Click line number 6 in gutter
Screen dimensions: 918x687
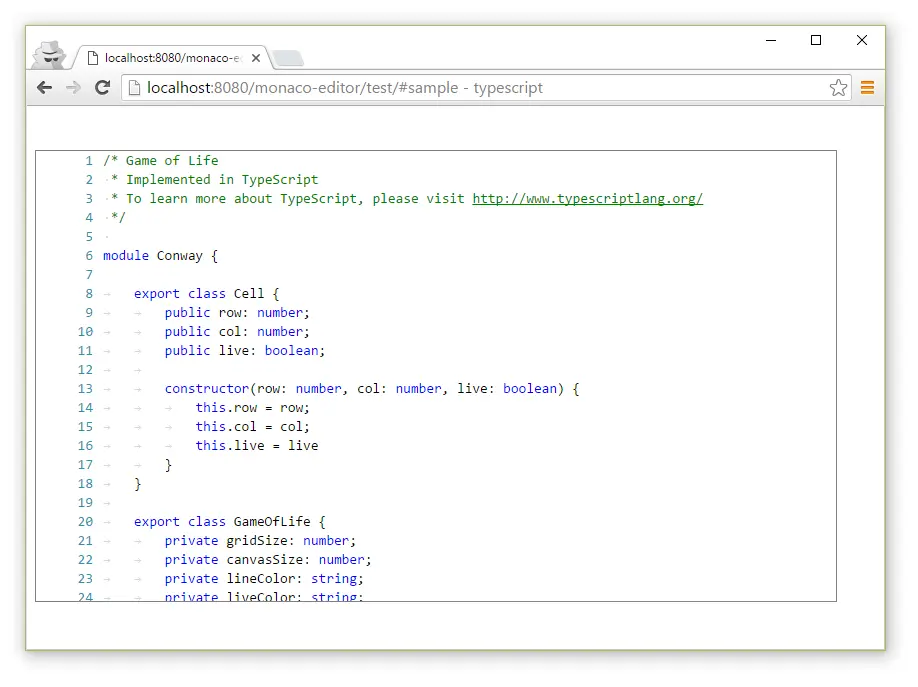pyautogui.click(x=89, y=255)
